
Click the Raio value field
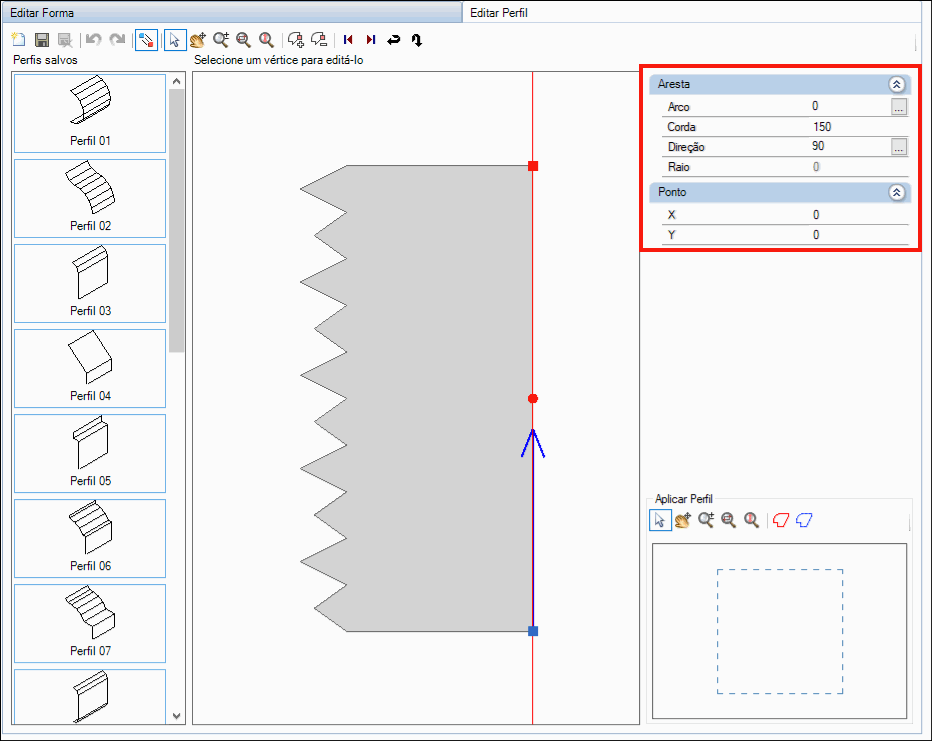click(859, 166)
